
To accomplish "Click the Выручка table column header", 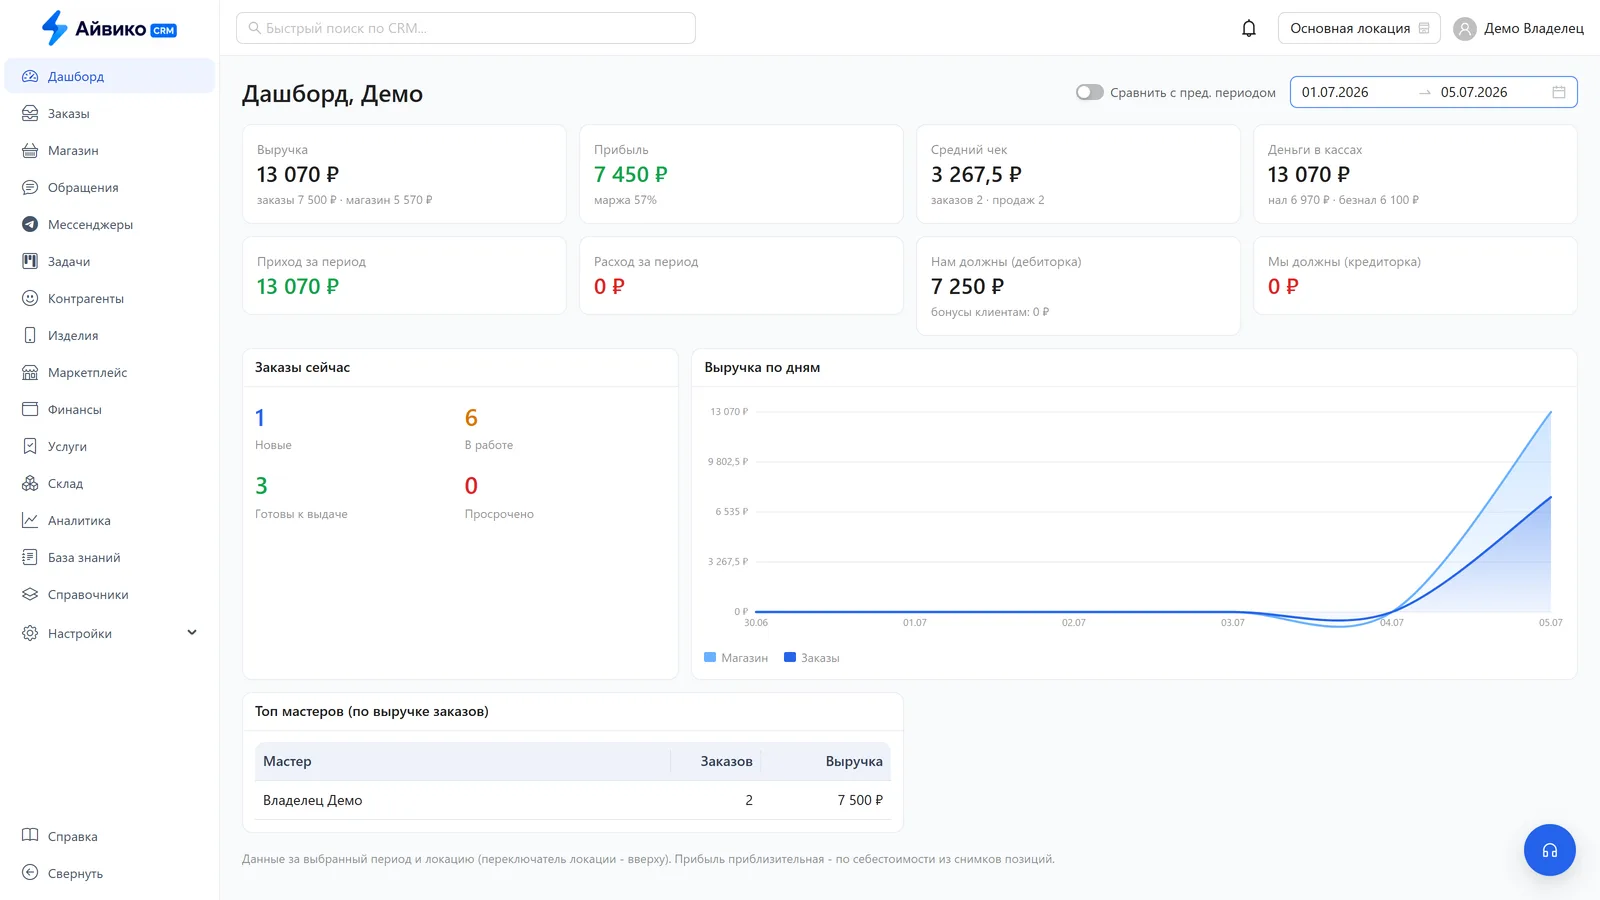I will [826, 761].
